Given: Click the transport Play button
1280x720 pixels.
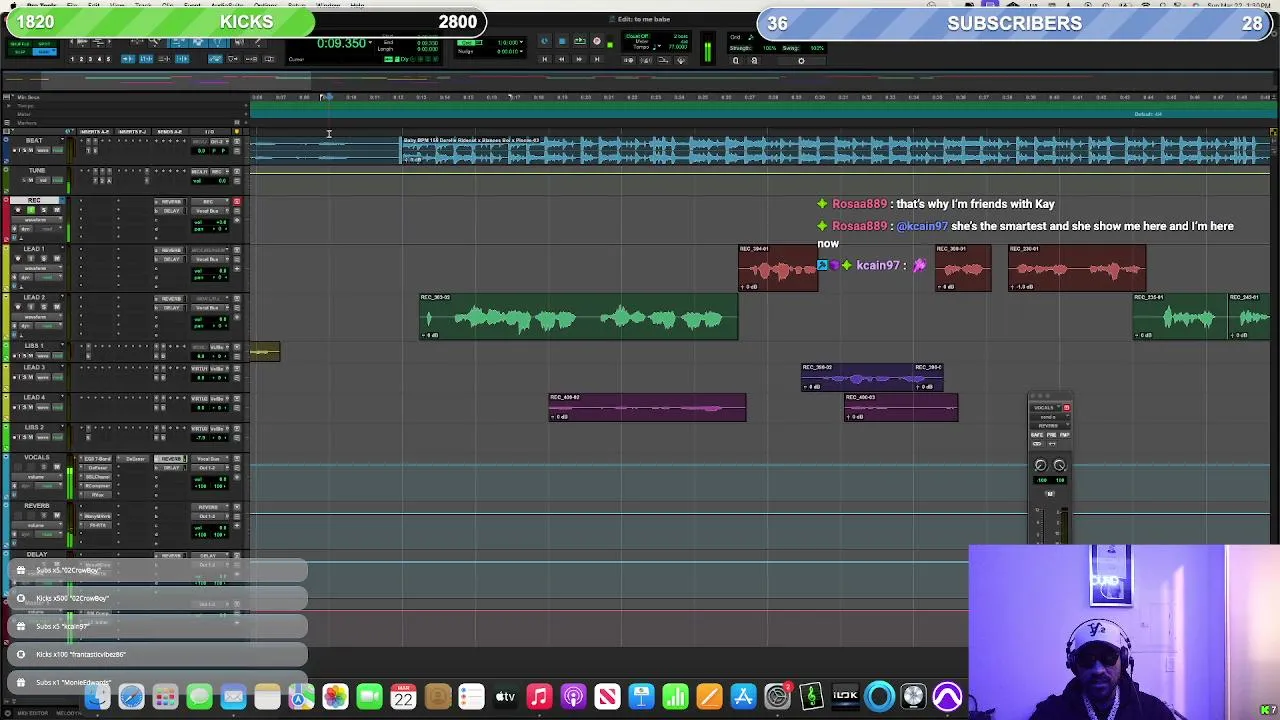Looking at the screenshot, I should point(580,41).
